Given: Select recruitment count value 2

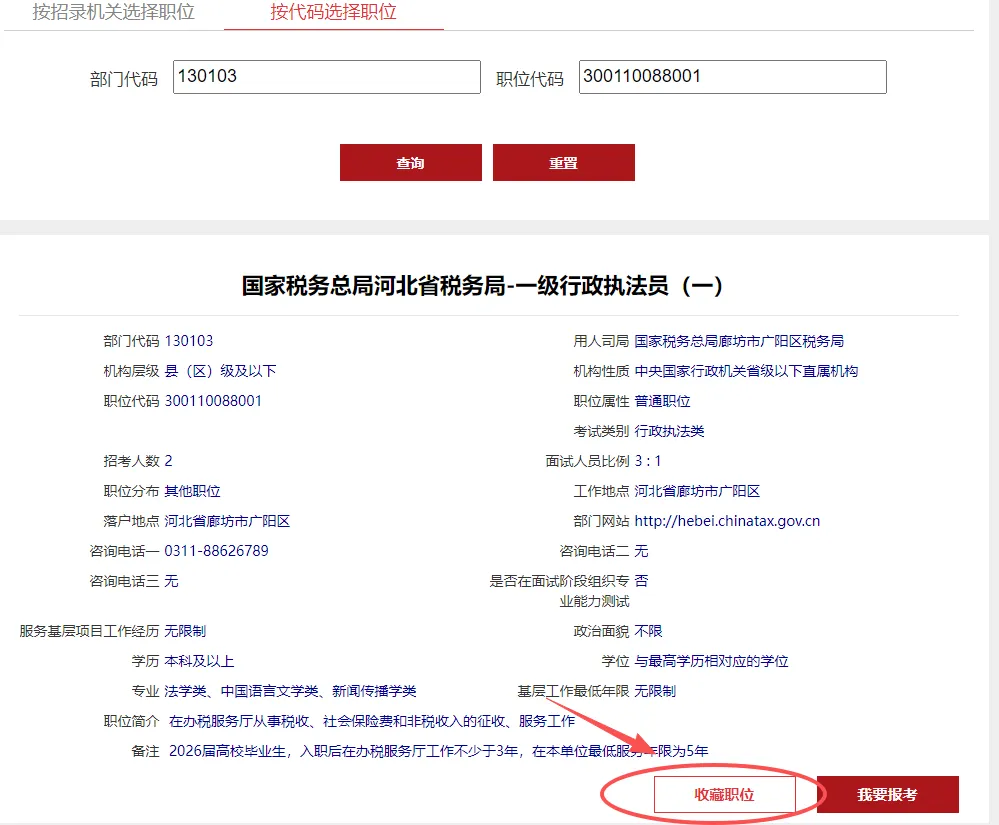Looking at the screenshot, I should pyautogui.click(x=168, y=461).
